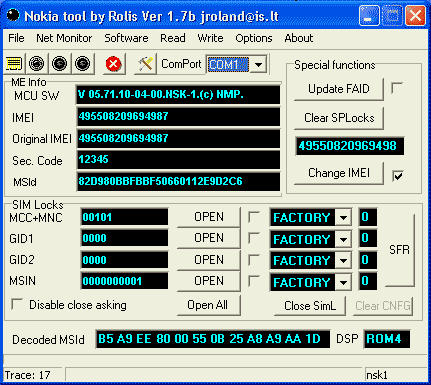
Task: Minimize the Nokia tool window
Action: tap(369, 15)
